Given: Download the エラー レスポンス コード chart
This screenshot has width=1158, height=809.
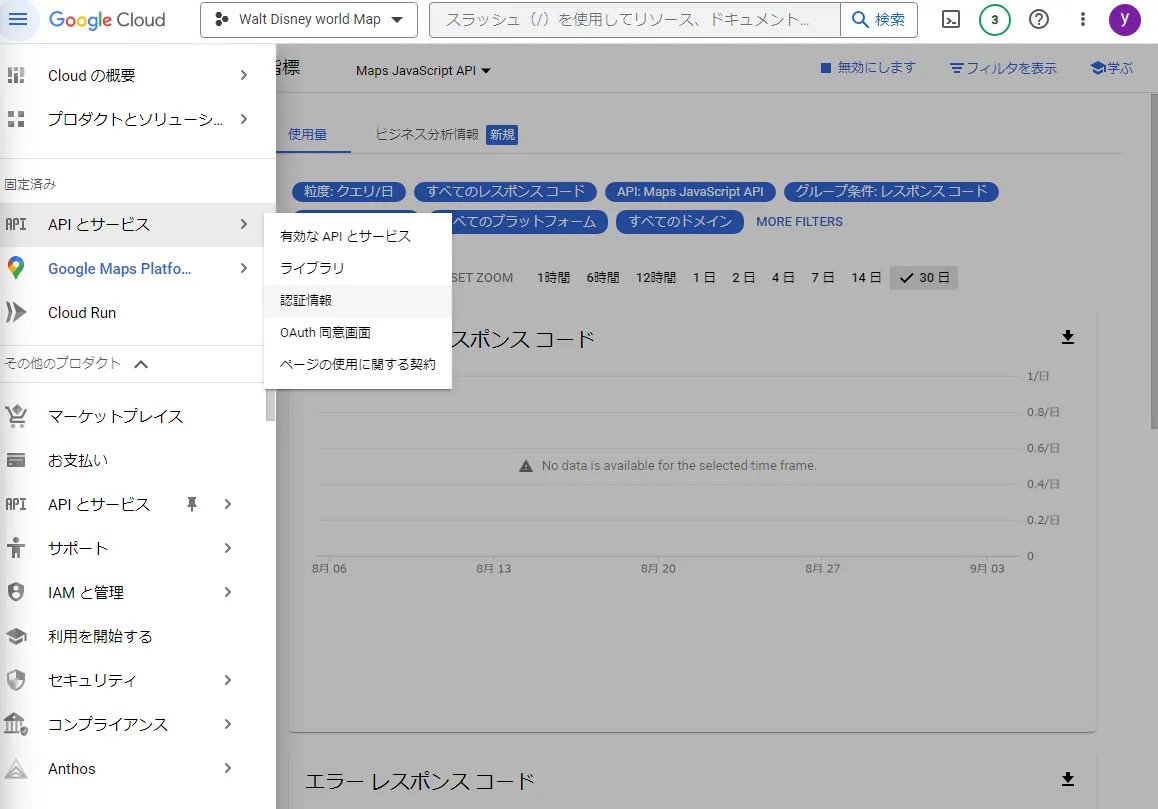Looking at the screenshot, I should tap(1067, 779).
